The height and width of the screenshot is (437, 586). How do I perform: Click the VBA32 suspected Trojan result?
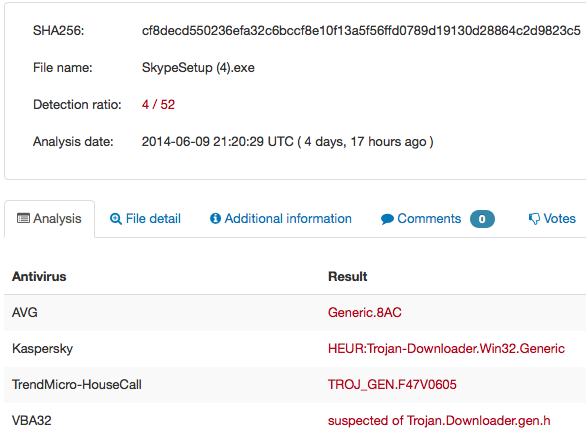[x=439, y=421]
